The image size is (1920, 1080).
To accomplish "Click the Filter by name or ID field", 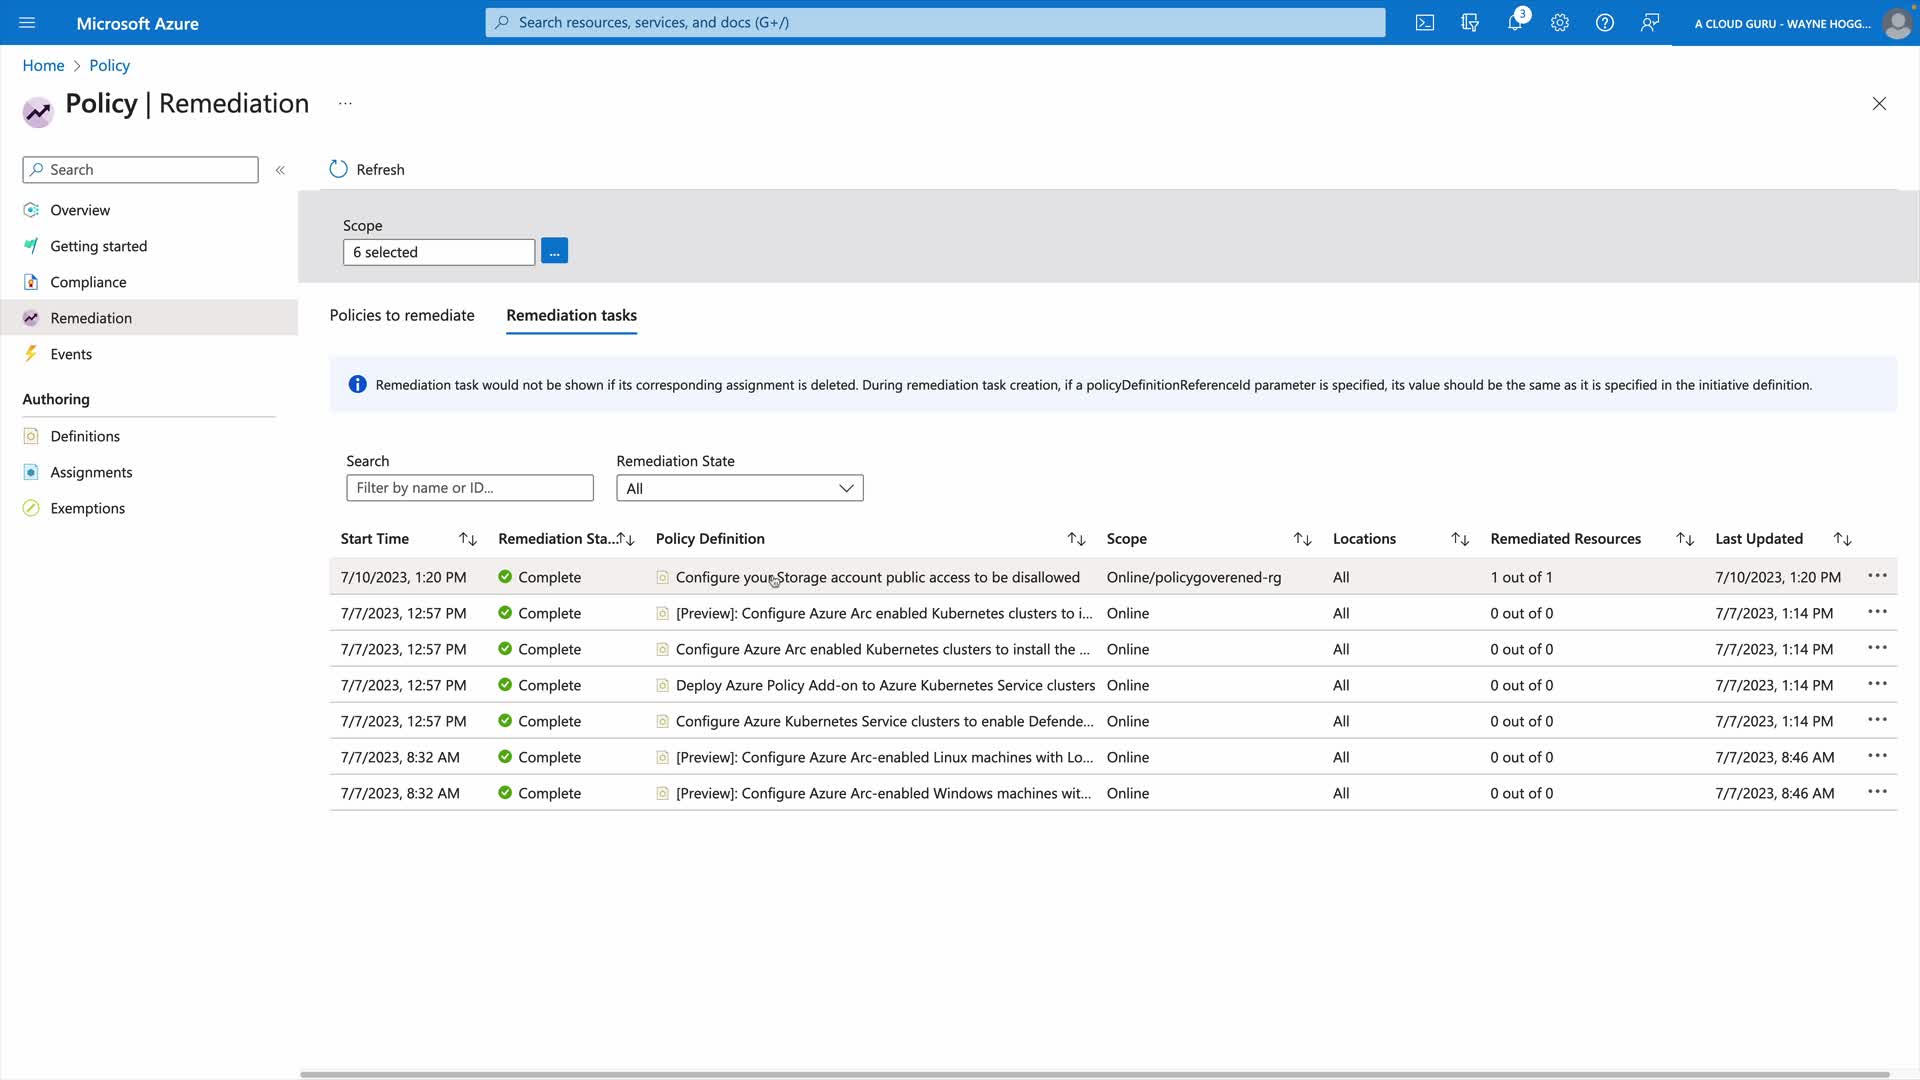I will [x=469, y=488].
